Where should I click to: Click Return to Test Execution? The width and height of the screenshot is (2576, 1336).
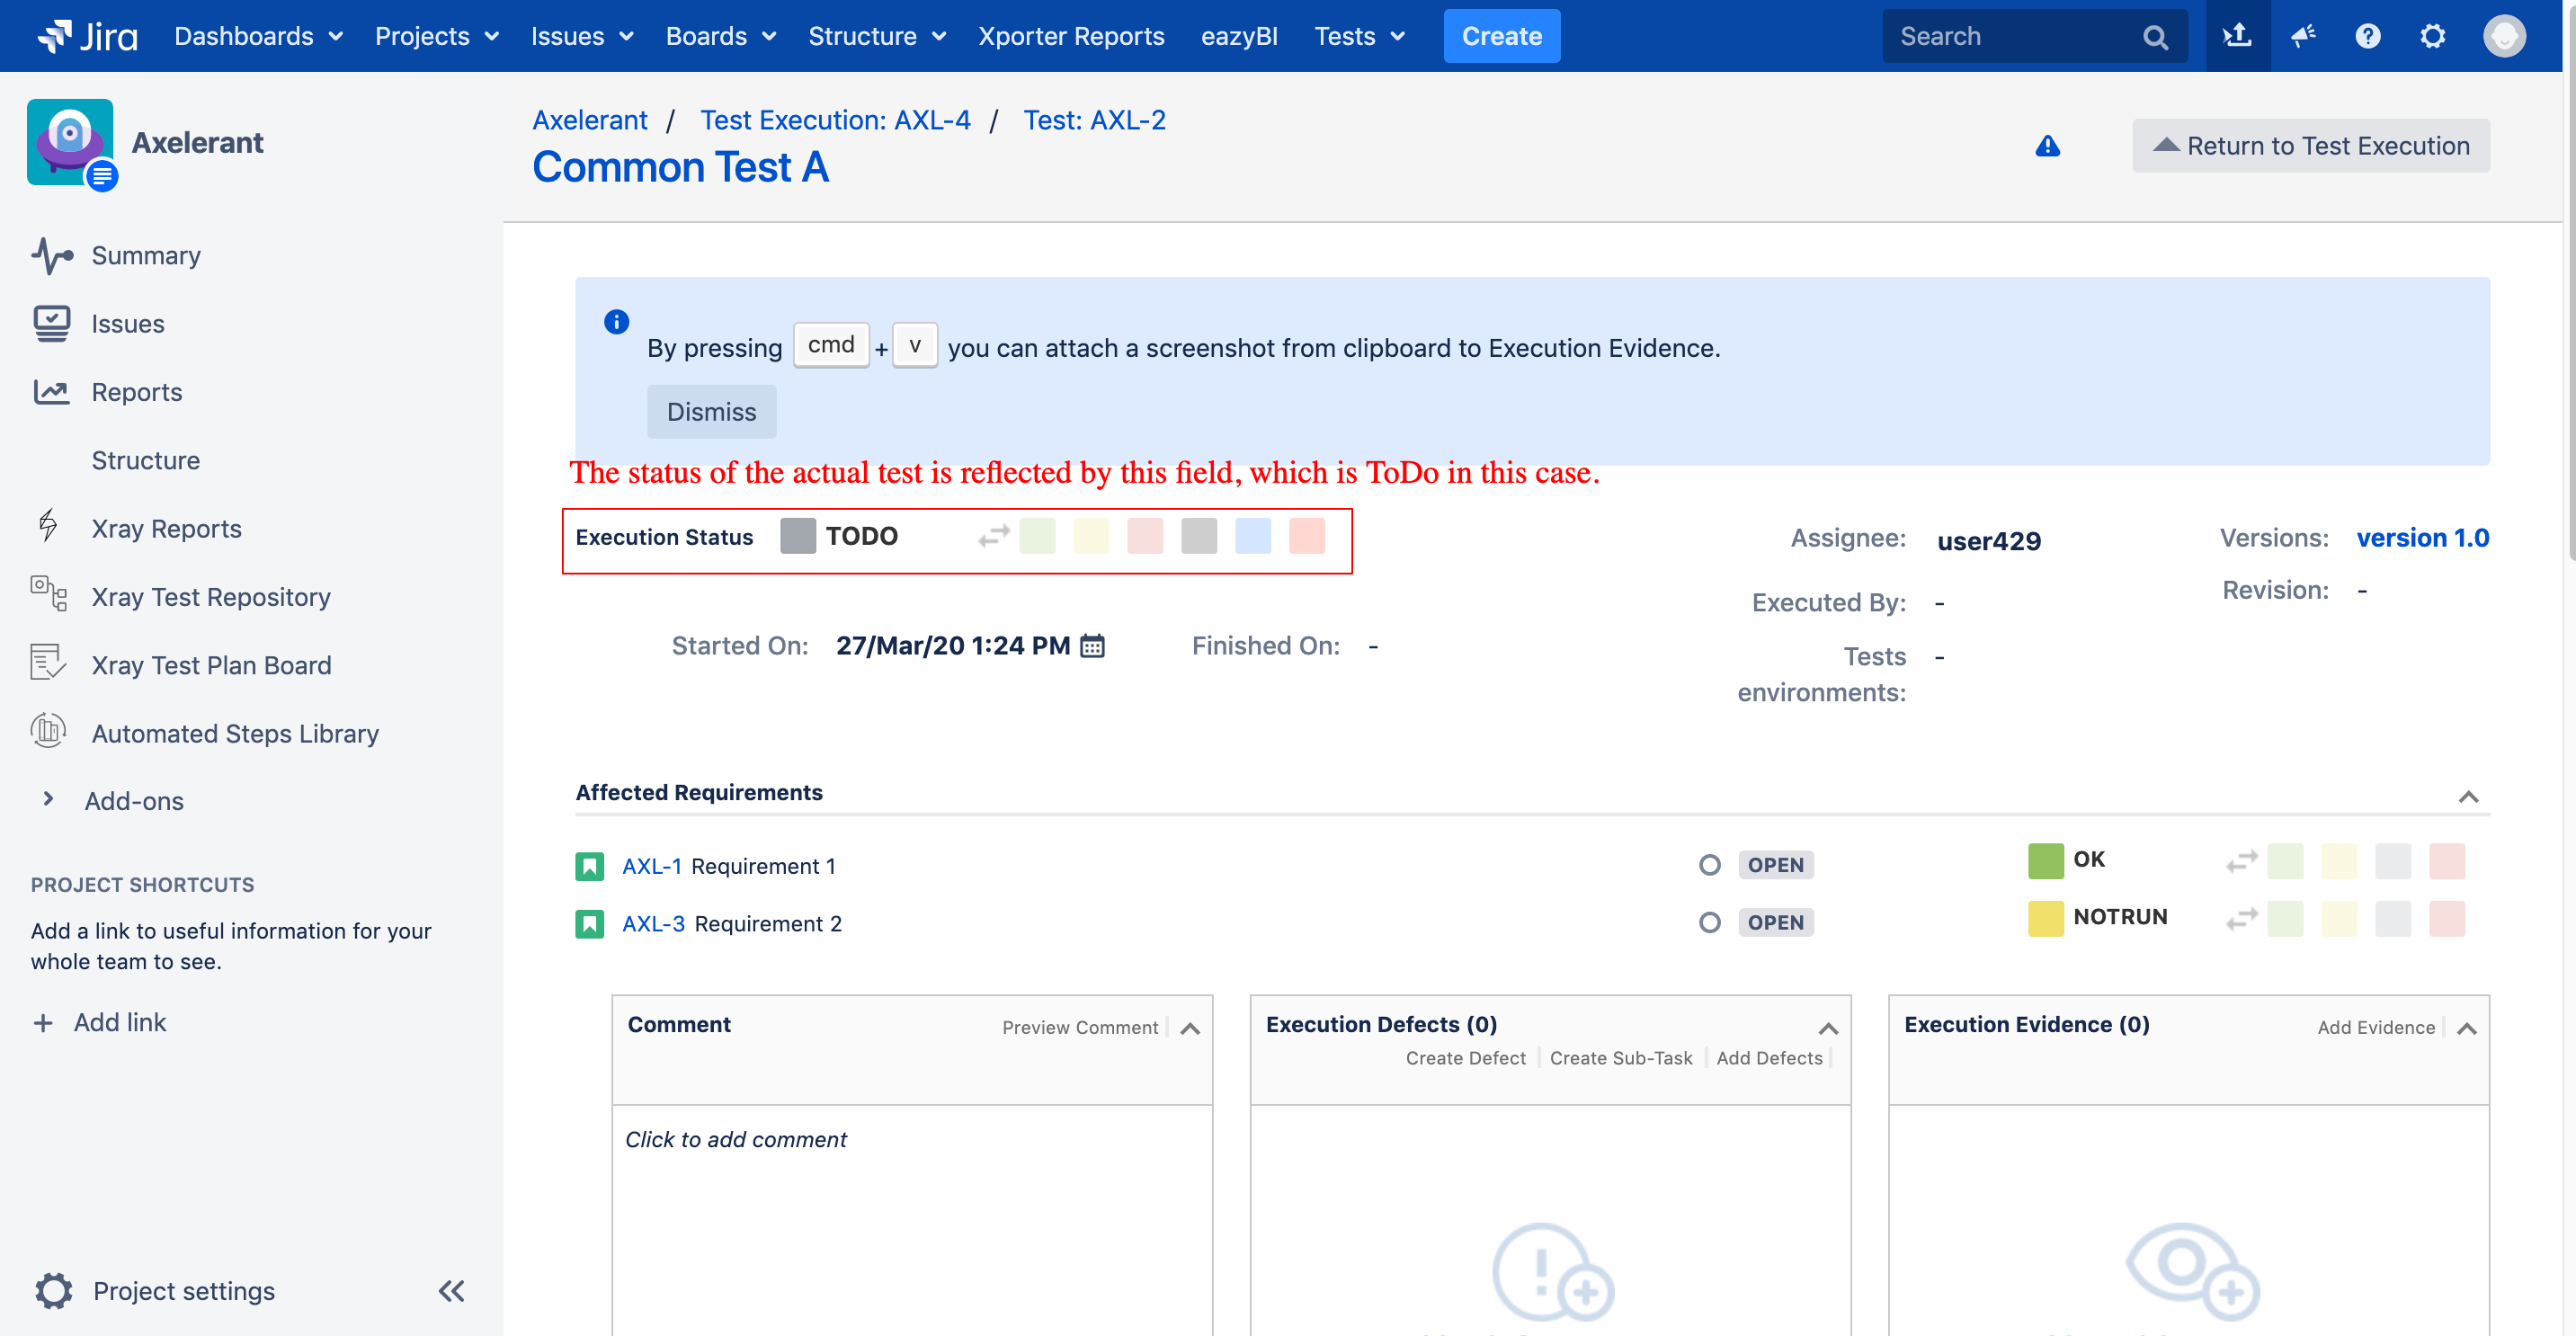2311,146
